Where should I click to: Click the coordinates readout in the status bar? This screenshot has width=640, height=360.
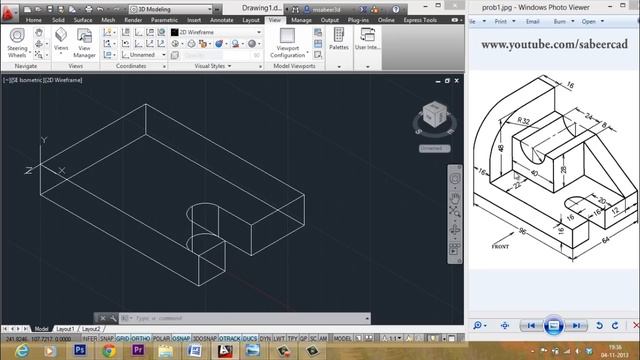(38, 339)
